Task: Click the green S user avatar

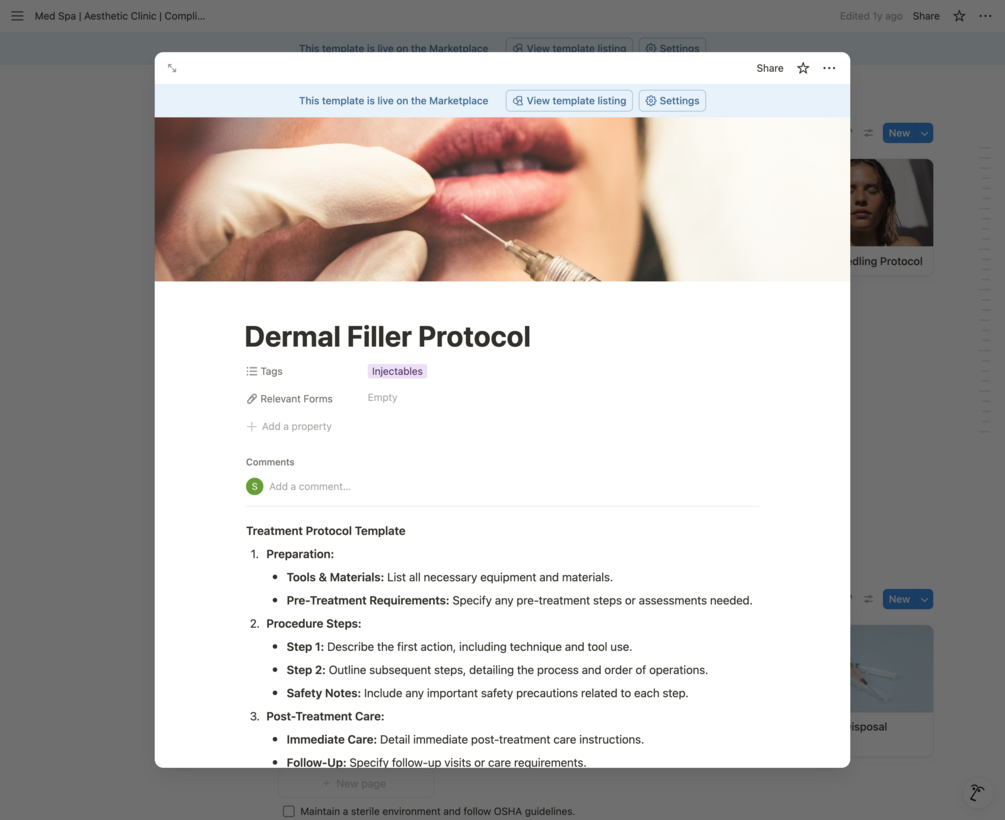Action: coord(254,487)
